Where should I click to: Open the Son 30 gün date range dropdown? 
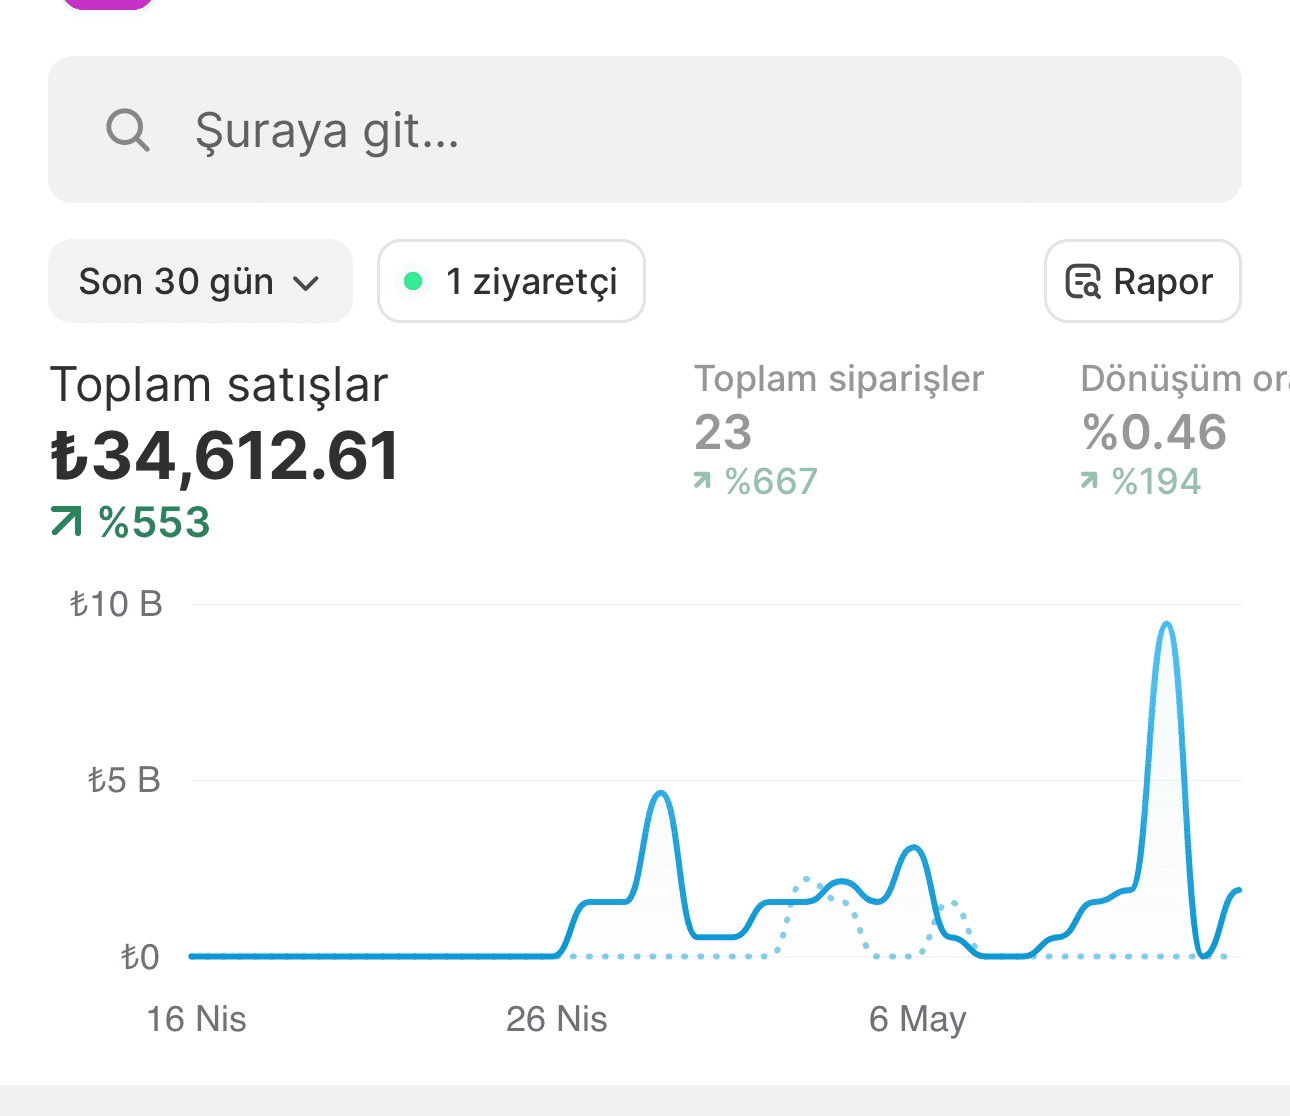click(200, 281)
